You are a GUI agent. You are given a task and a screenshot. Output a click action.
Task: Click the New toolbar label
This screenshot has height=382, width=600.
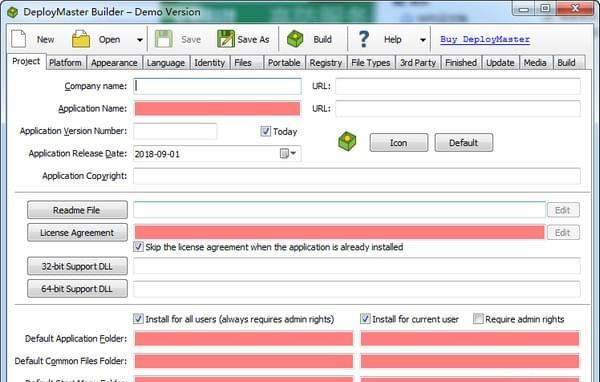(45, 39)
